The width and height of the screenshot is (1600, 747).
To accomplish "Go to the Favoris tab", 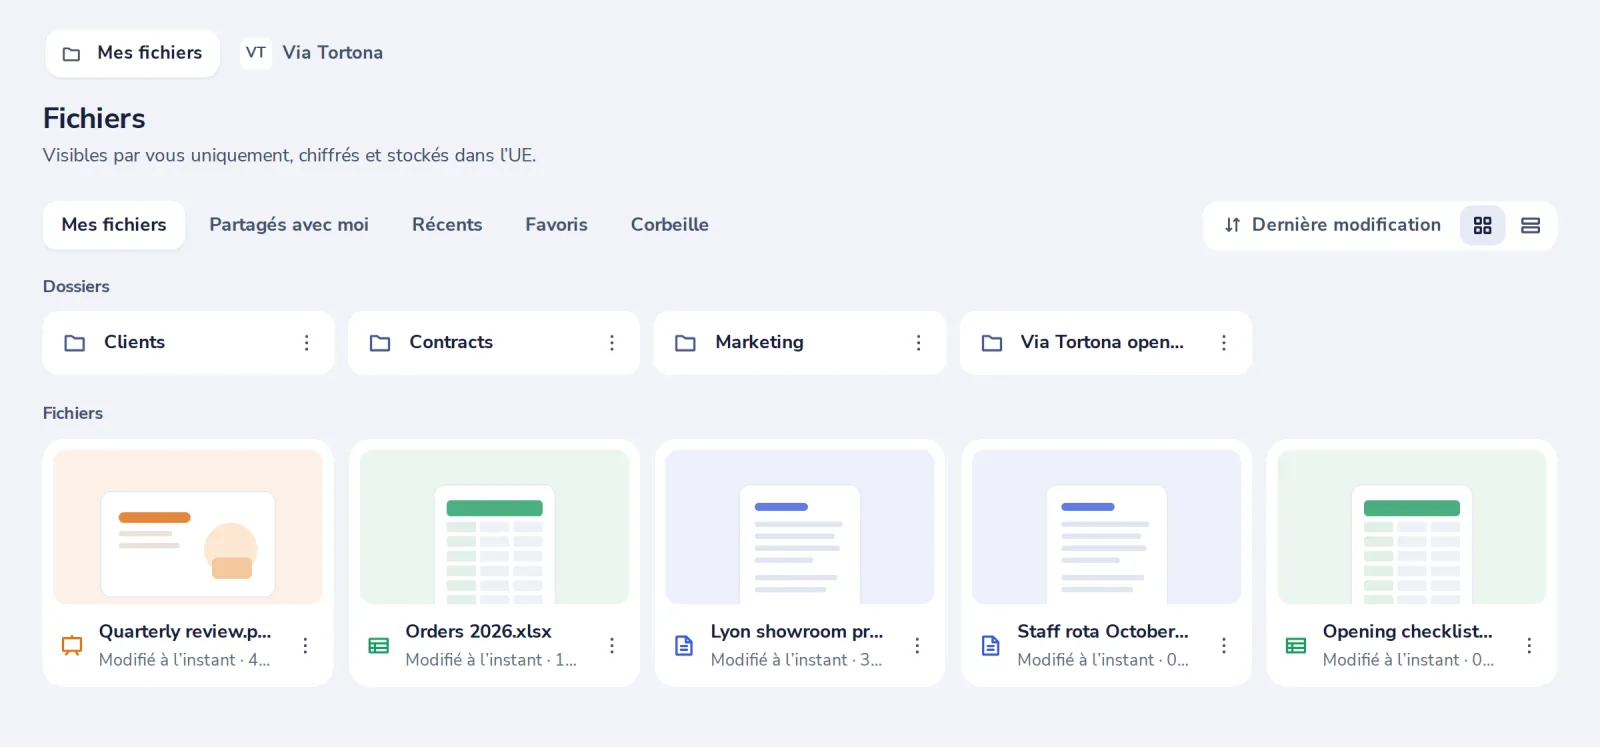I will click(556, 225).
